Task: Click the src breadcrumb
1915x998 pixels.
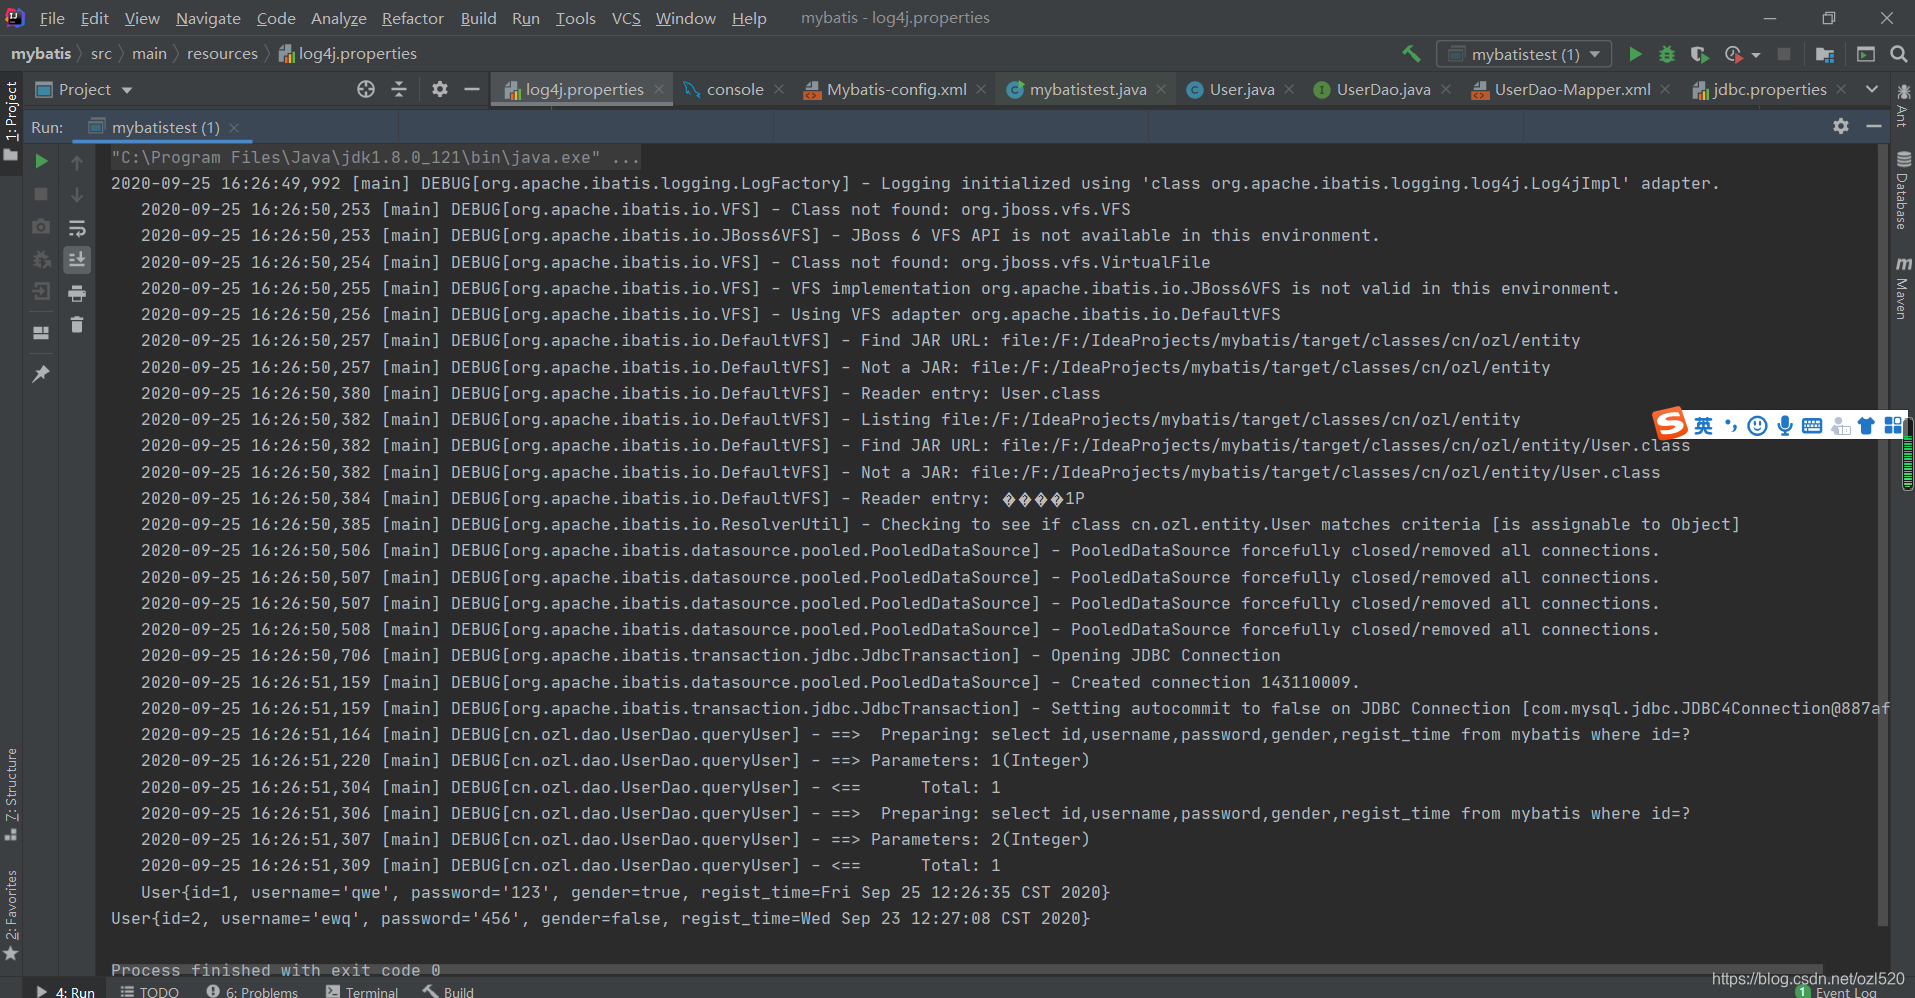Action: pyautogui.click(x=101, y=54)
